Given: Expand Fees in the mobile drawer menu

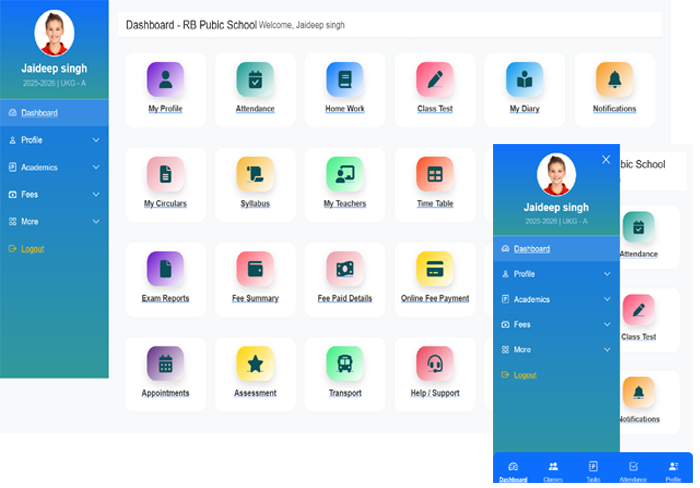Looking at the screenshot, I should pos(556,325).
